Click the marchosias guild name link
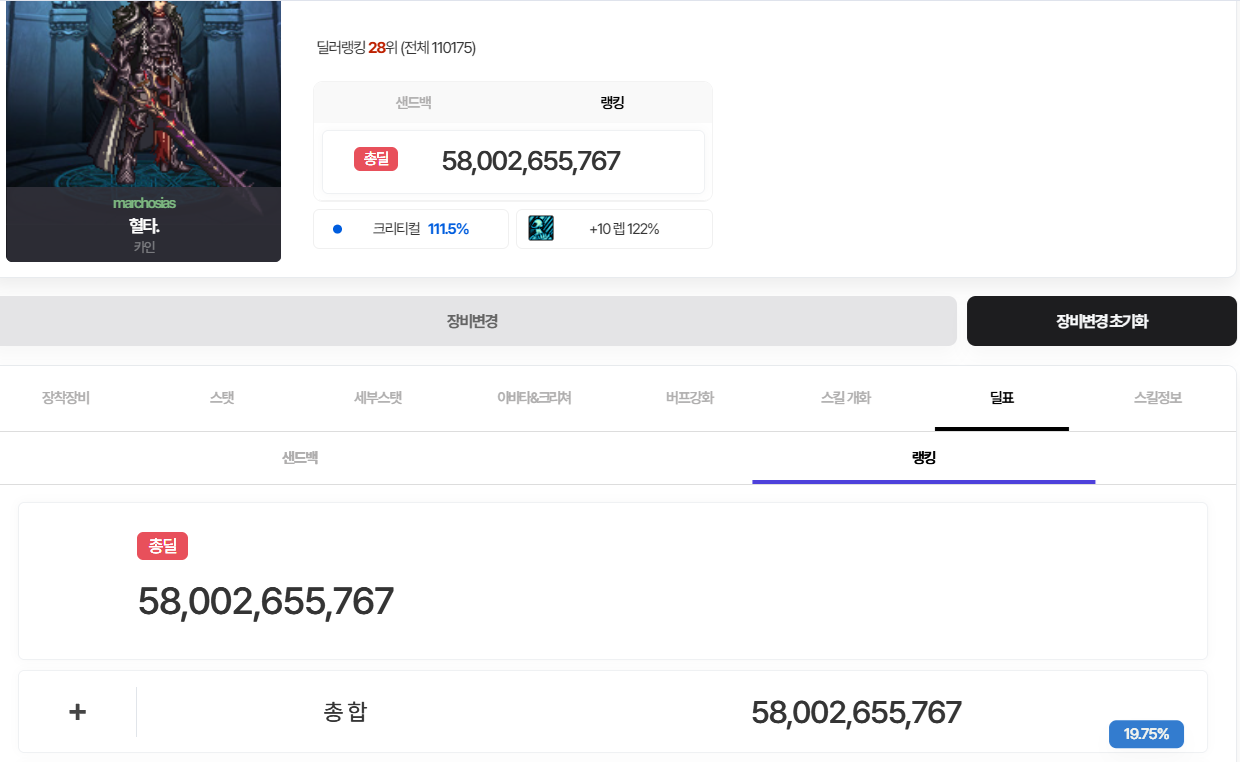The image size is (1240, 762). pyautogui.click(x=144, y=203)
